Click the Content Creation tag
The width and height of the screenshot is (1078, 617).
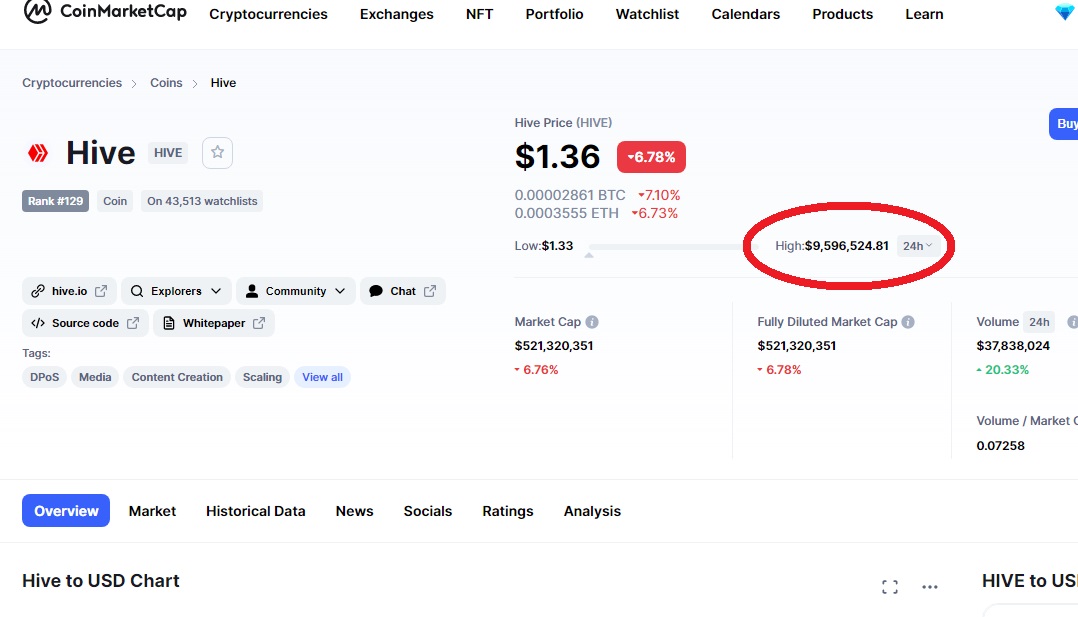point(177,377)
